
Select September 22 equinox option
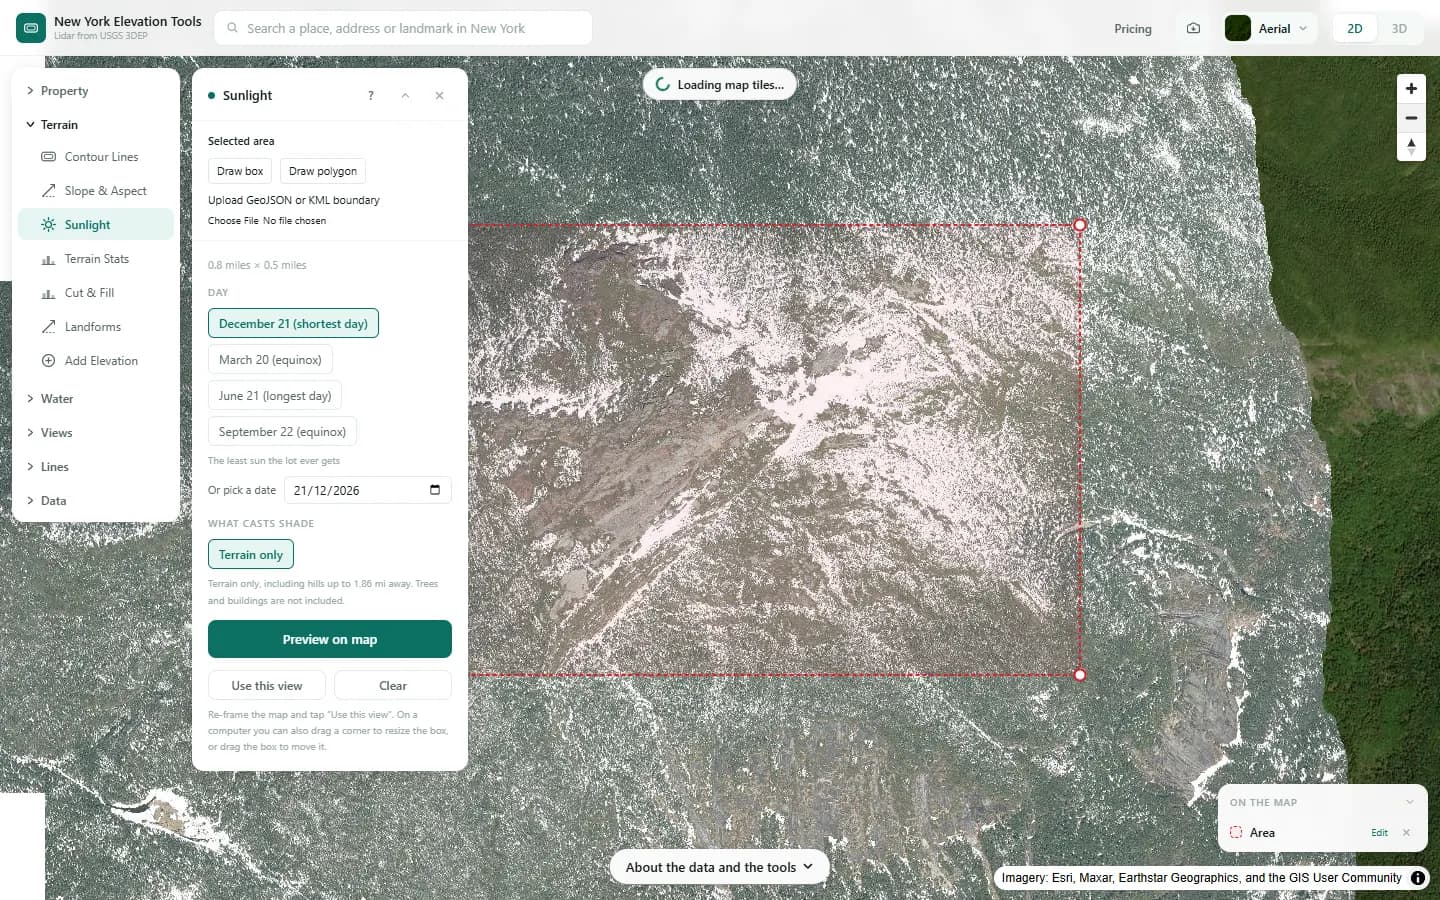click(282, 431)
